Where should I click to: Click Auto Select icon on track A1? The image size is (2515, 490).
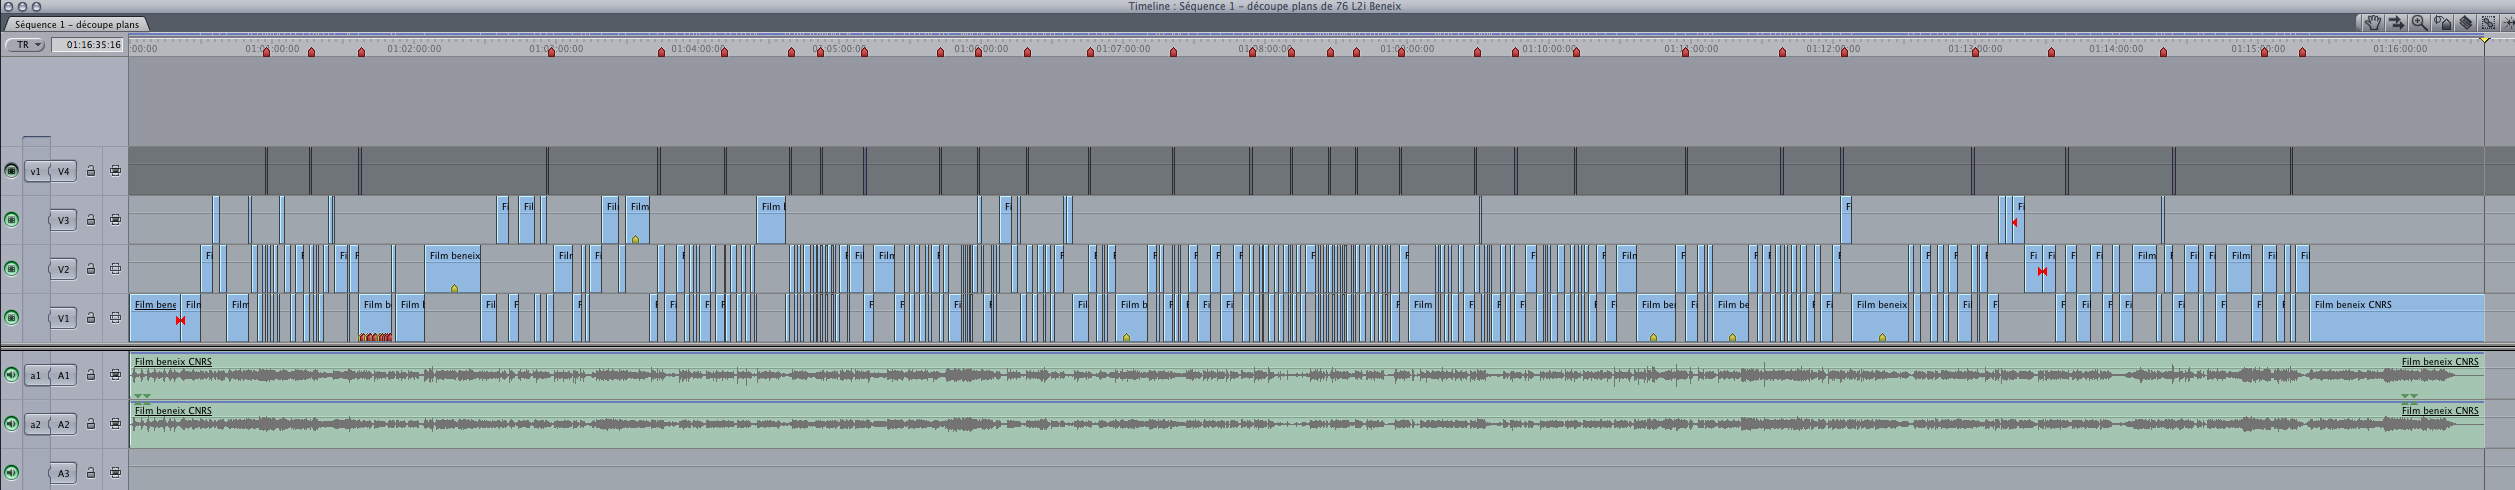tap(115, 375)
